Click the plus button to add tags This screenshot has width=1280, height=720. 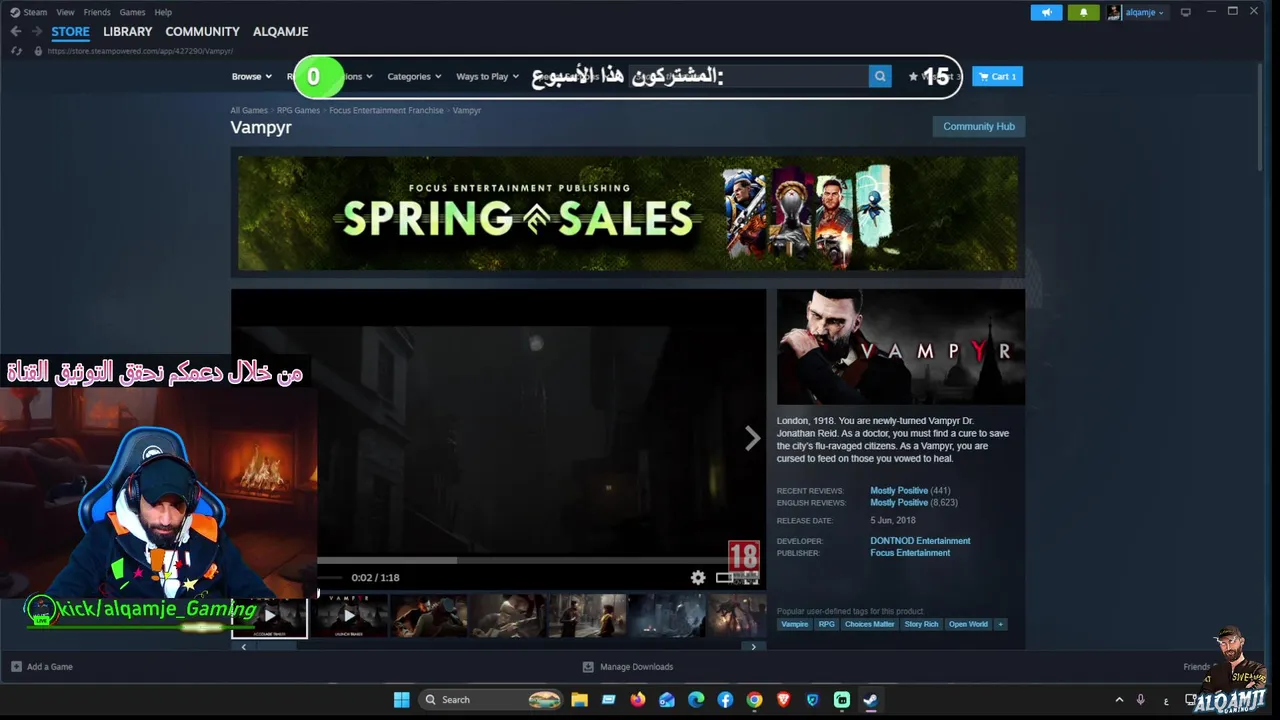coord(1000,624)
